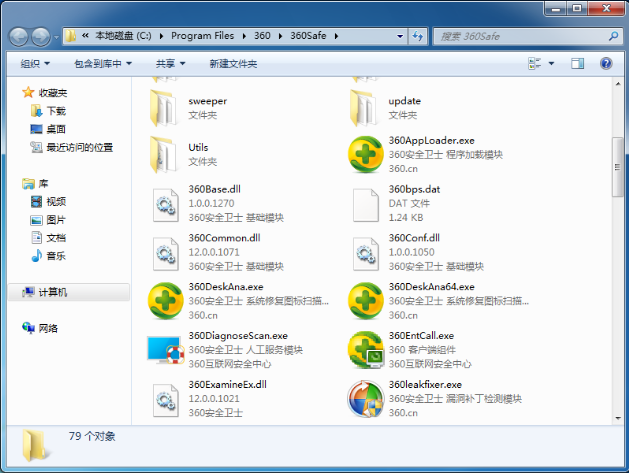Open the help button in toolbar
Image resolution: width=629 pixels, height=473 pixels.
(606, 63)
